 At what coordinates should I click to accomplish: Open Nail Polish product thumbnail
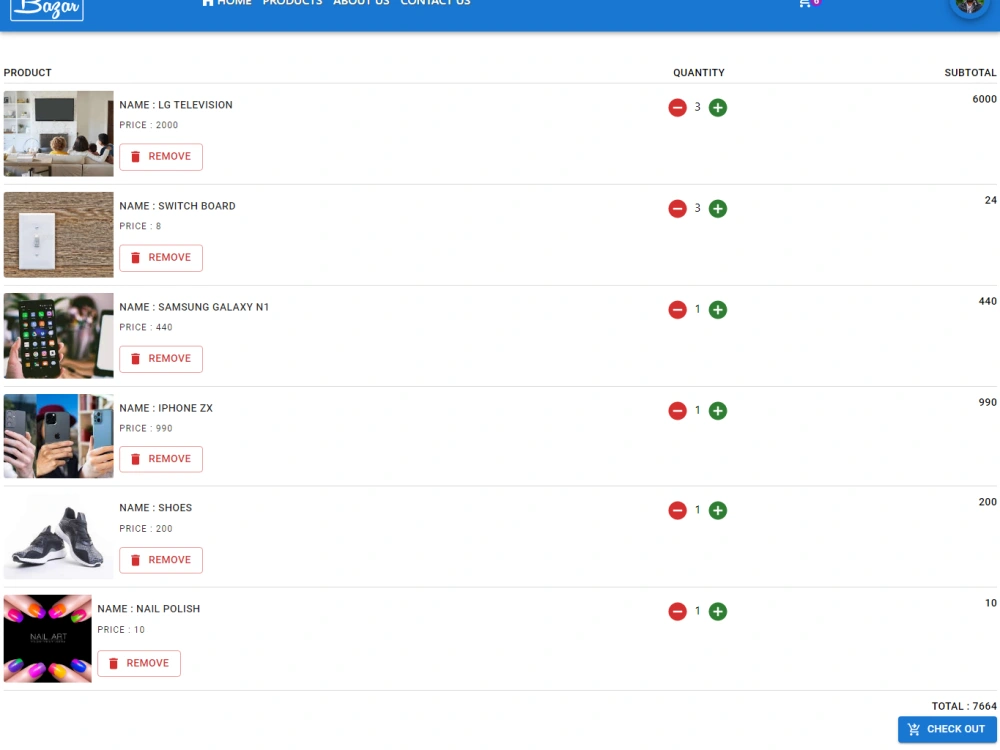[48, 639]
